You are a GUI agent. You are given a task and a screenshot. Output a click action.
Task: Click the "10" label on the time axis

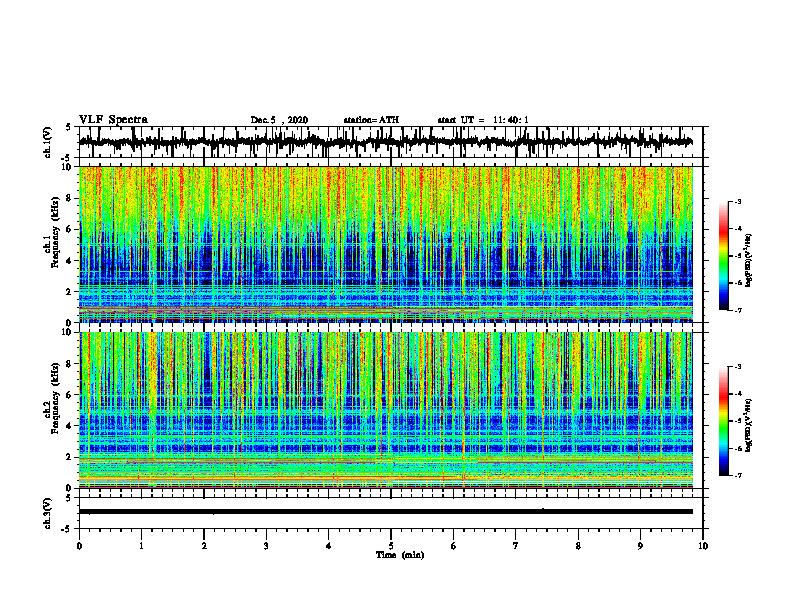coord(703,546)
